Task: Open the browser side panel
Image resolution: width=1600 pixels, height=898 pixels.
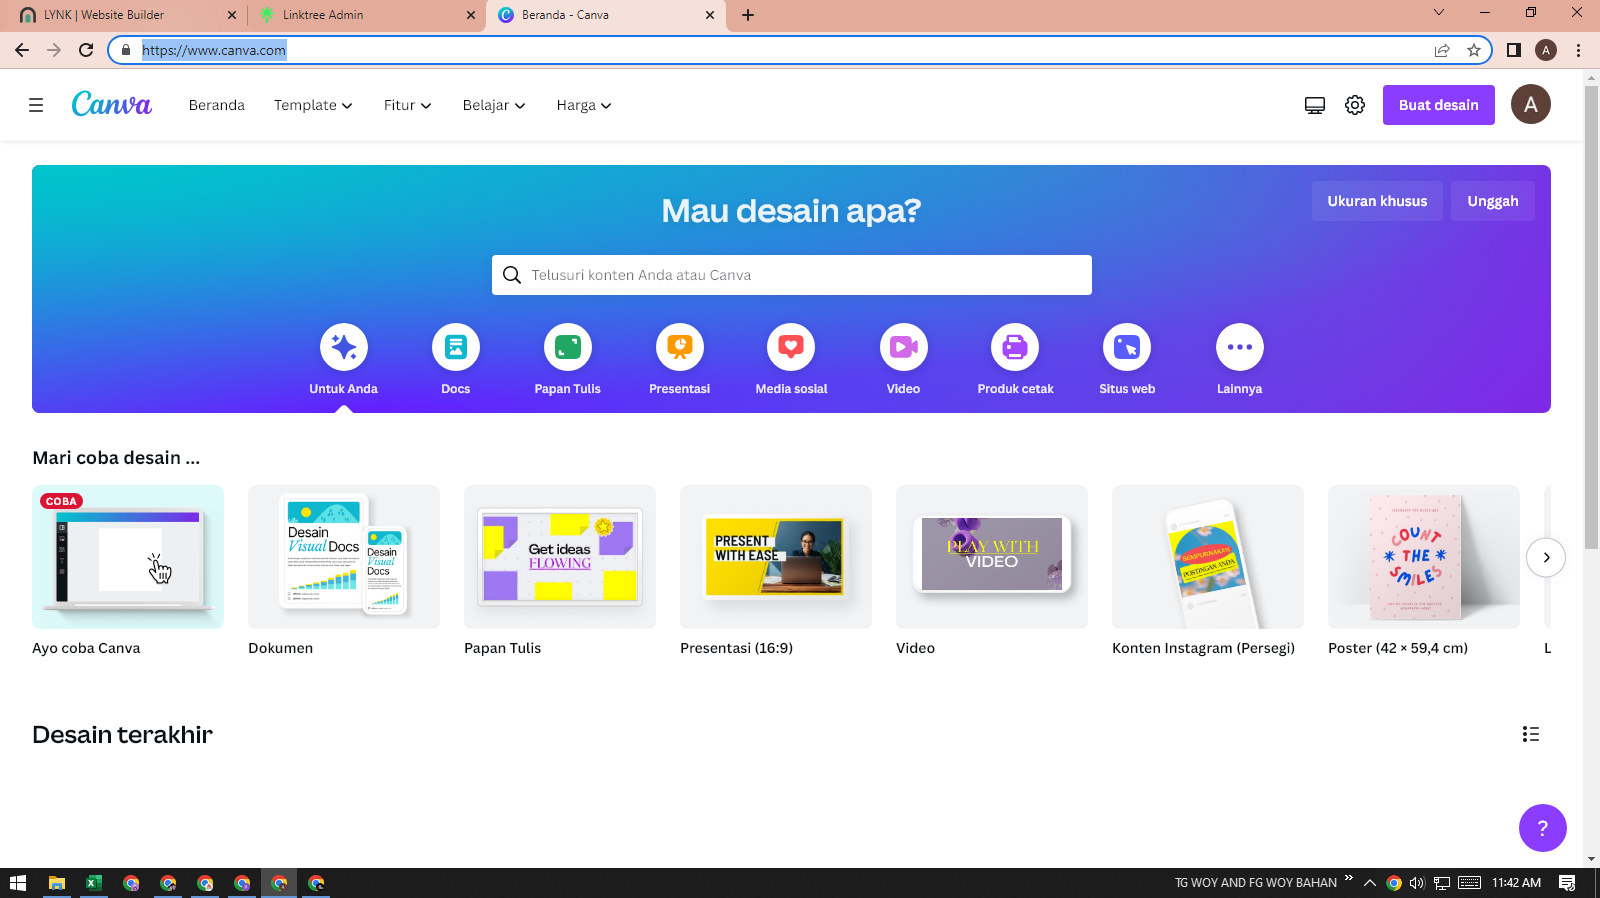Action: pyautogui.click(x=1514, y=50)
